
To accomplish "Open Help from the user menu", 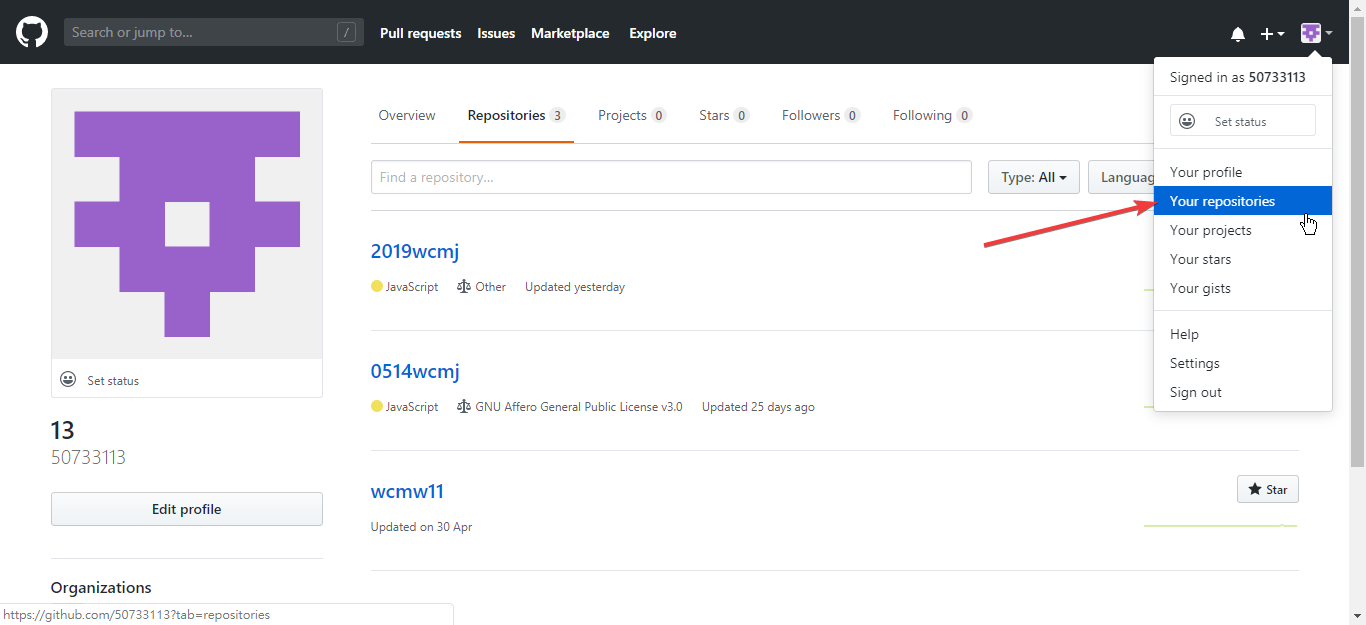I will coord(1243,334).
